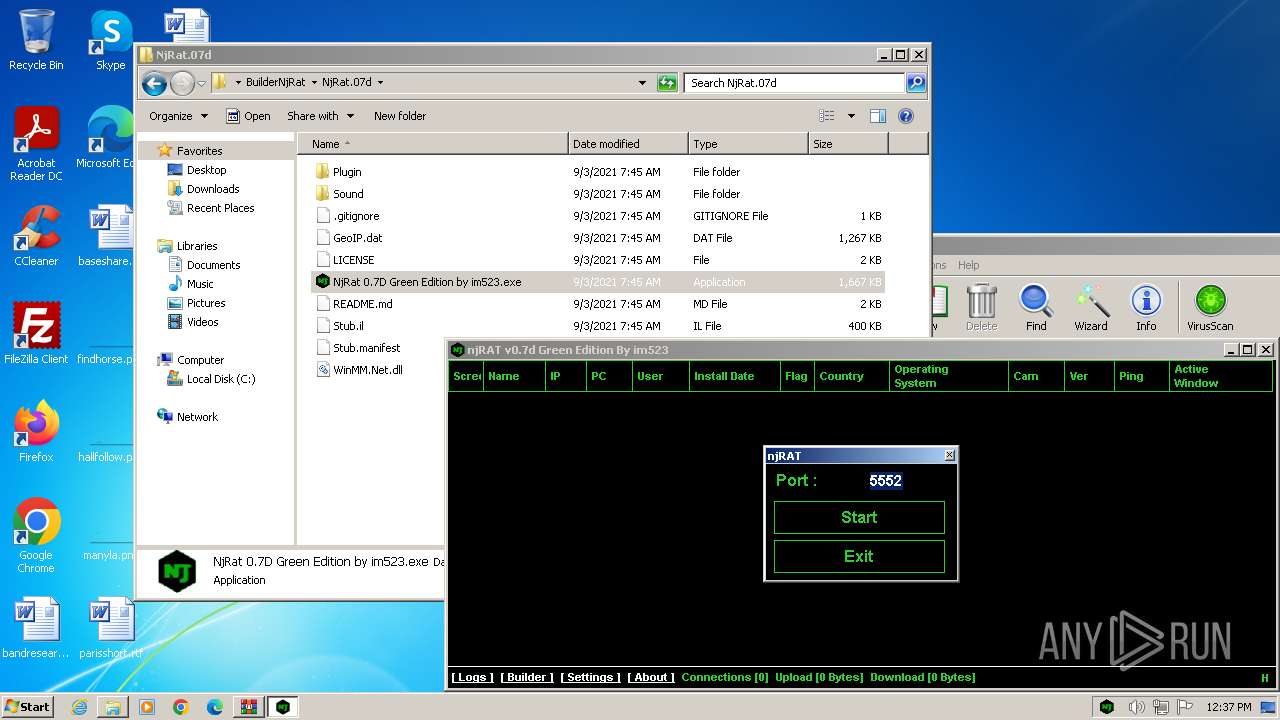Open the Builder link in njRAT
The image size is (1280, 720).
coord(527,677)
